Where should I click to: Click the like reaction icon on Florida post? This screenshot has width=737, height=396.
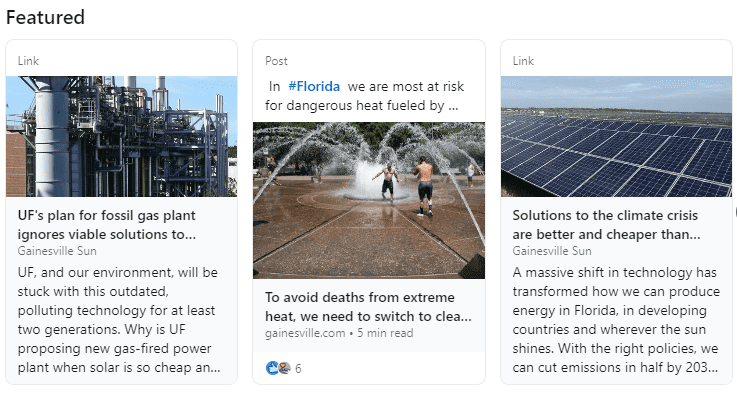[272, 368]
